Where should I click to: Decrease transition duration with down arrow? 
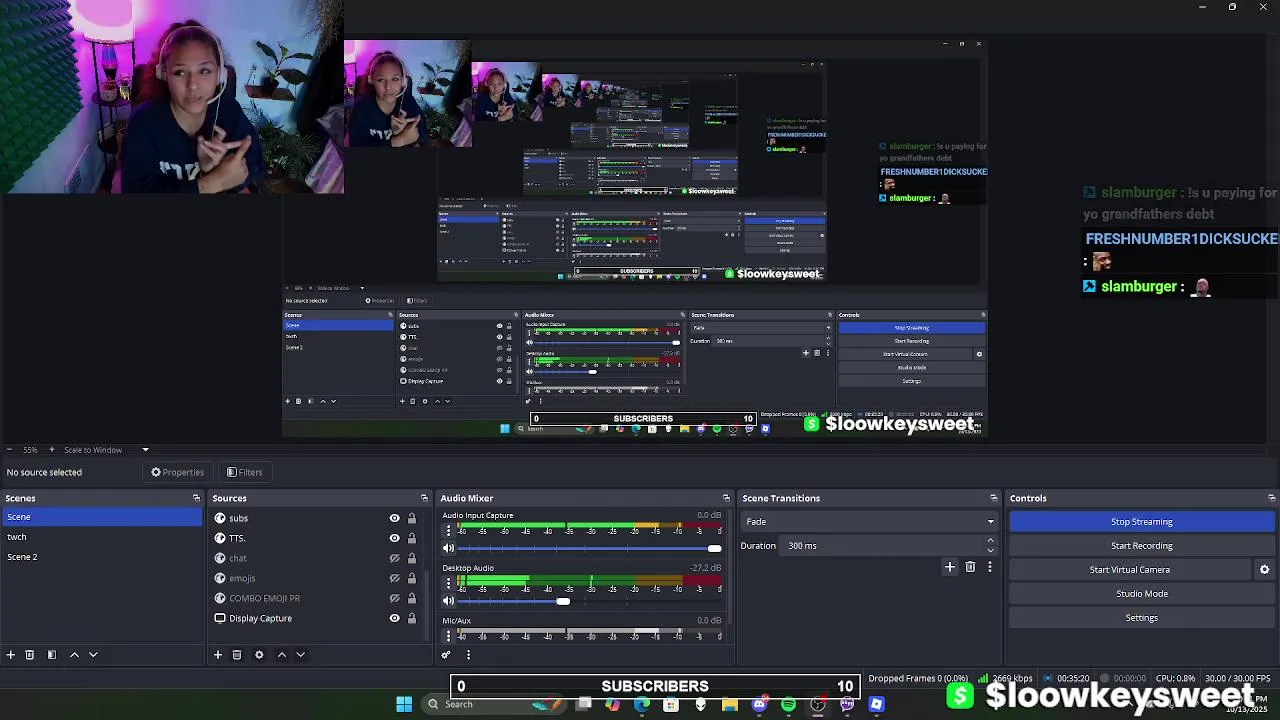tap(991, 550)
